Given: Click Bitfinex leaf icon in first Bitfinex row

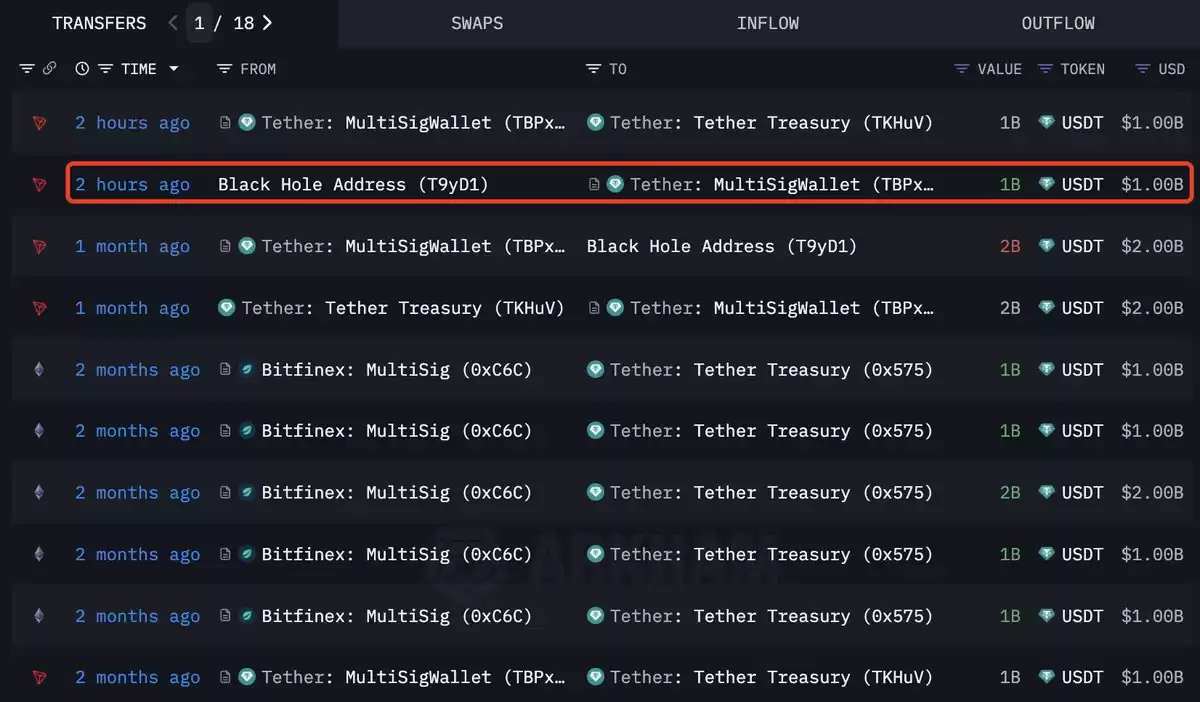Looking at the screenshot, I should [x=246, y=370].
